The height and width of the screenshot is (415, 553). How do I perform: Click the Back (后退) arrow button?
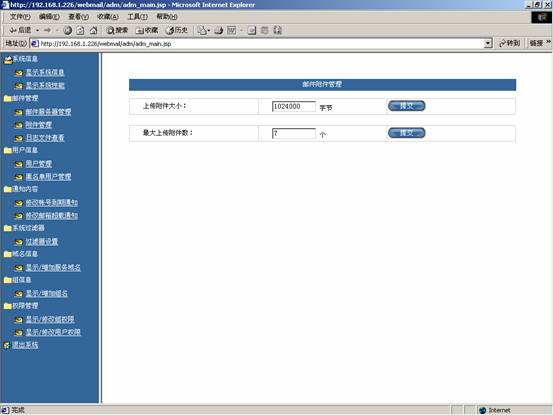[20, 31]
